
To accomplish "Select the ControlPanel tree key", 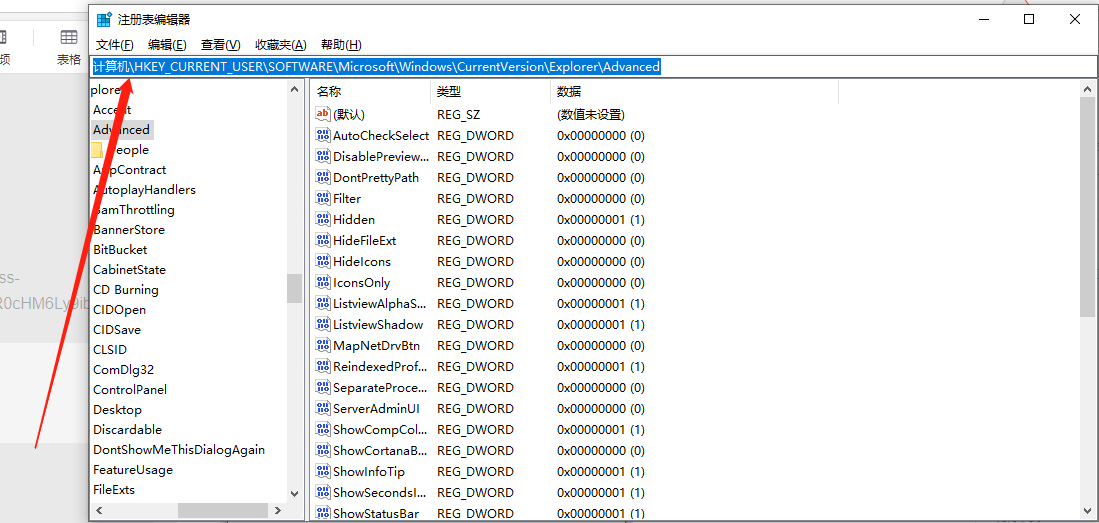I will (130, 389).
